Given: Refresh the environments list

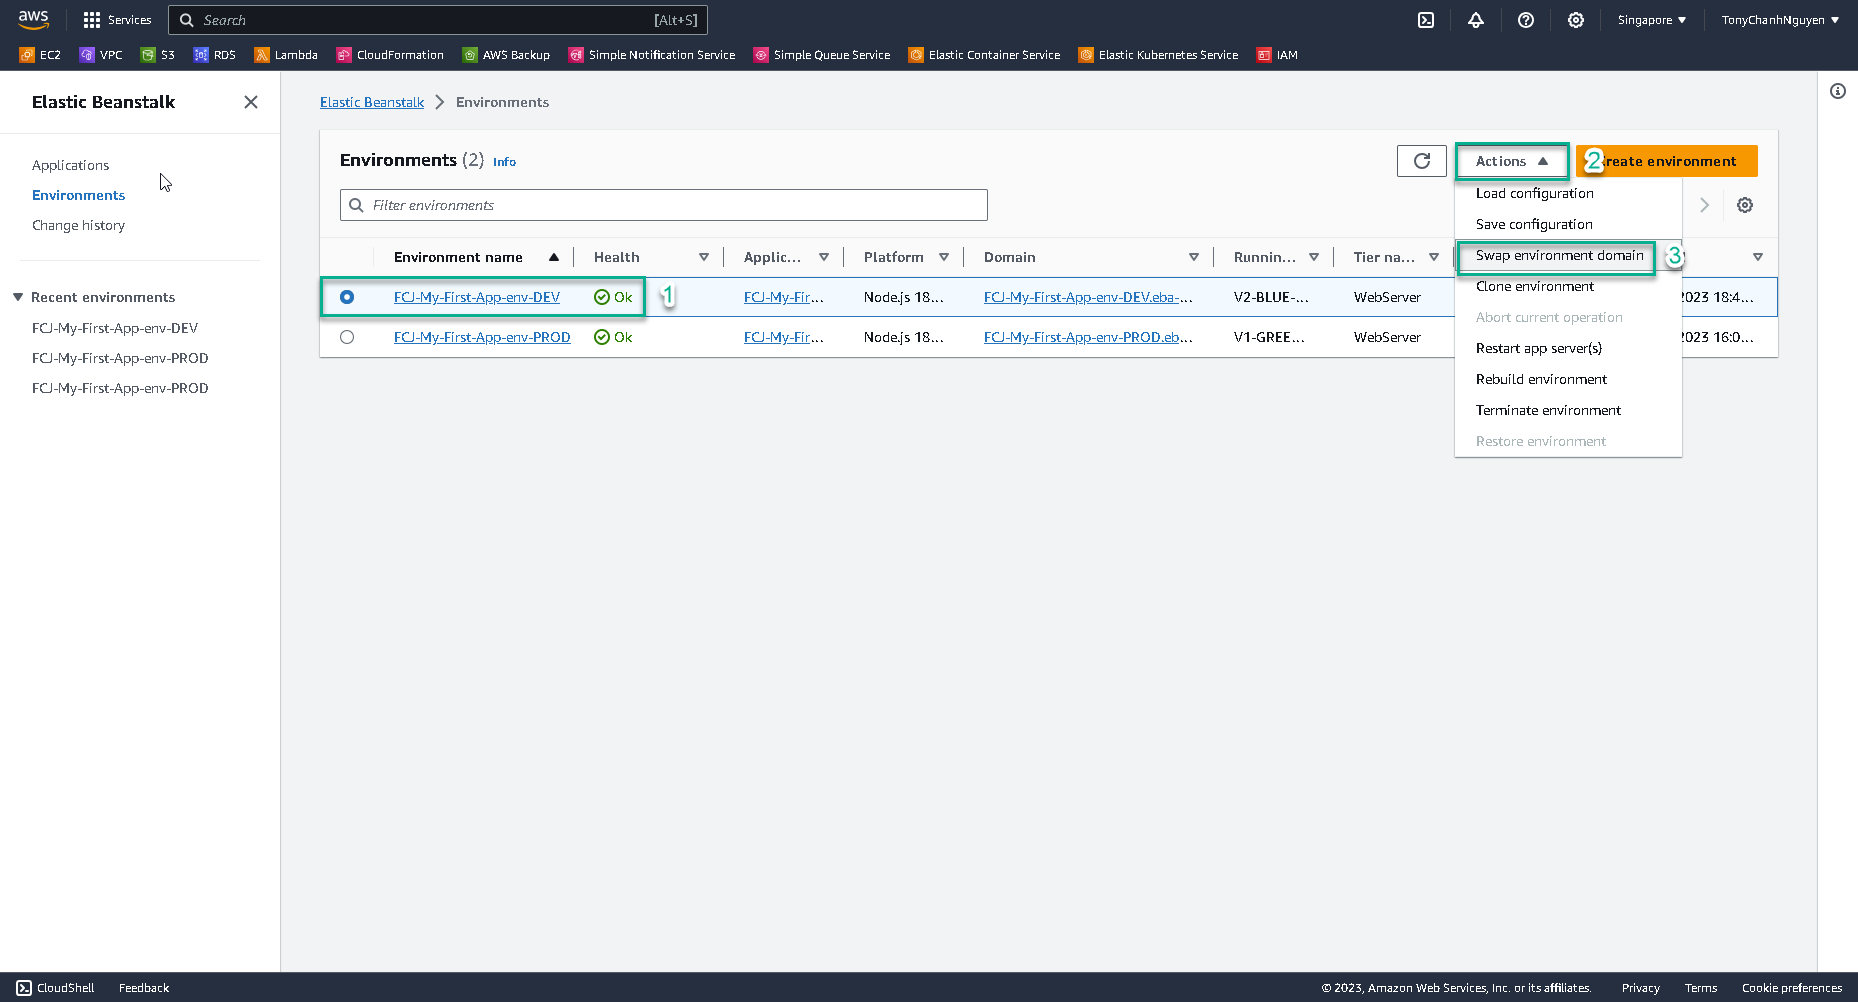Looking at the screenshot, I should coord(1421,161).
